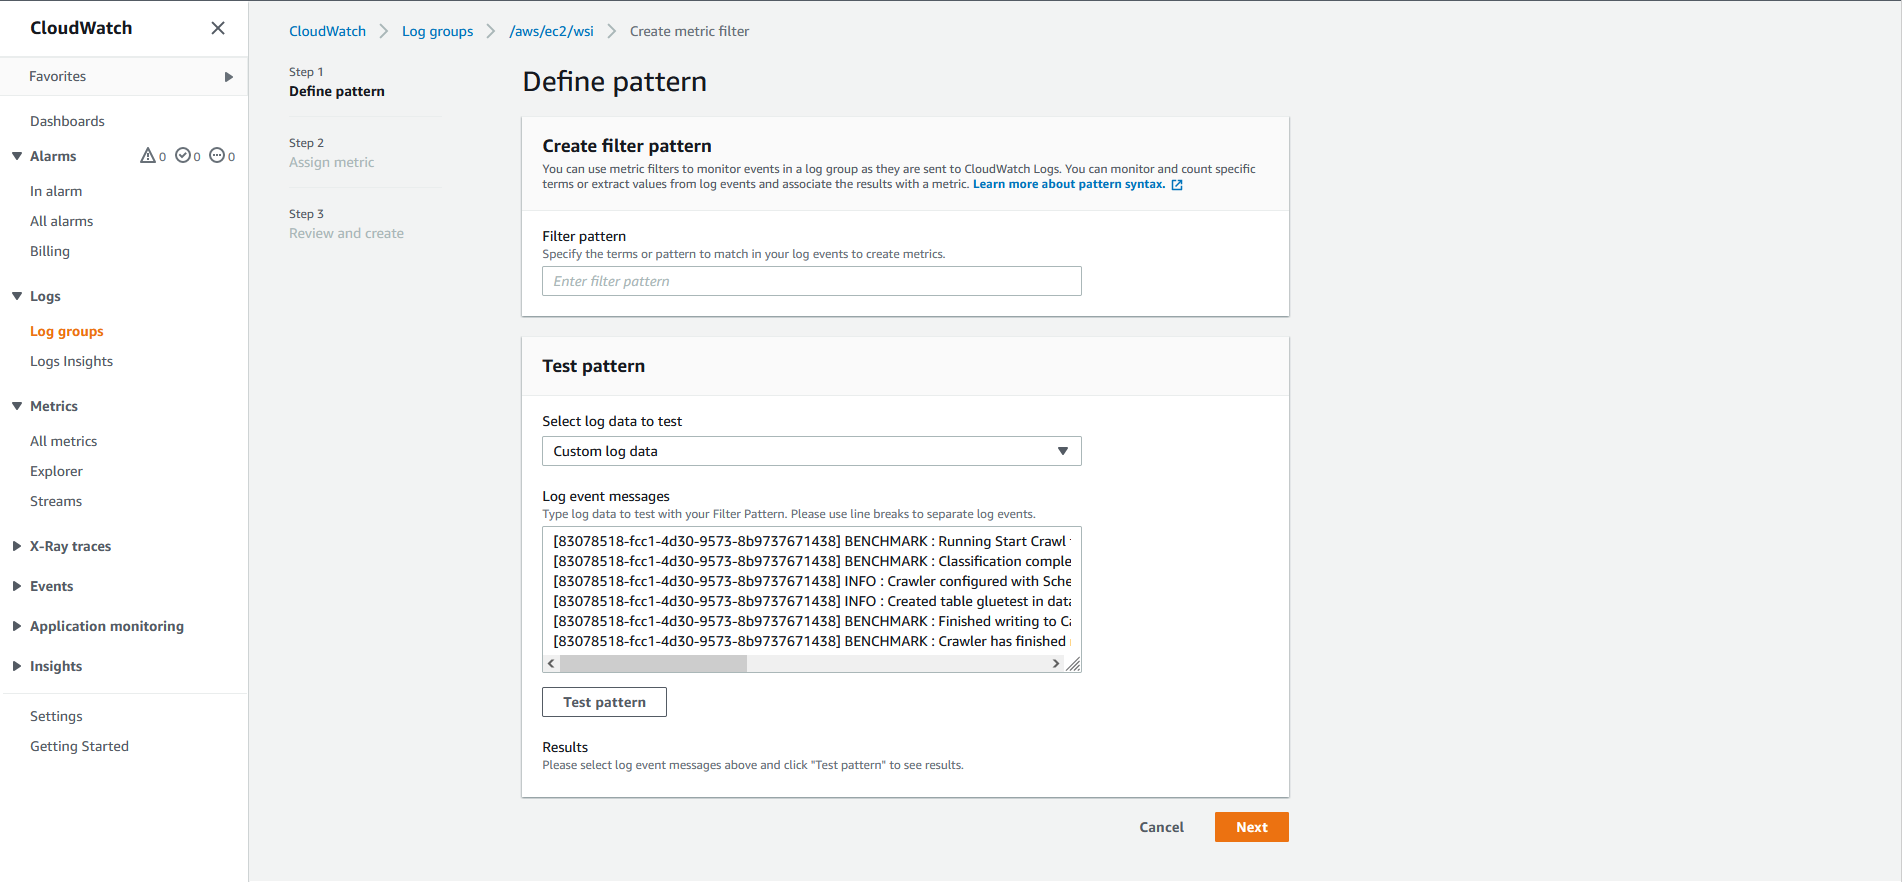Click the insufficient data alarms icon
1902x882 pixels.
pos(217,156)
